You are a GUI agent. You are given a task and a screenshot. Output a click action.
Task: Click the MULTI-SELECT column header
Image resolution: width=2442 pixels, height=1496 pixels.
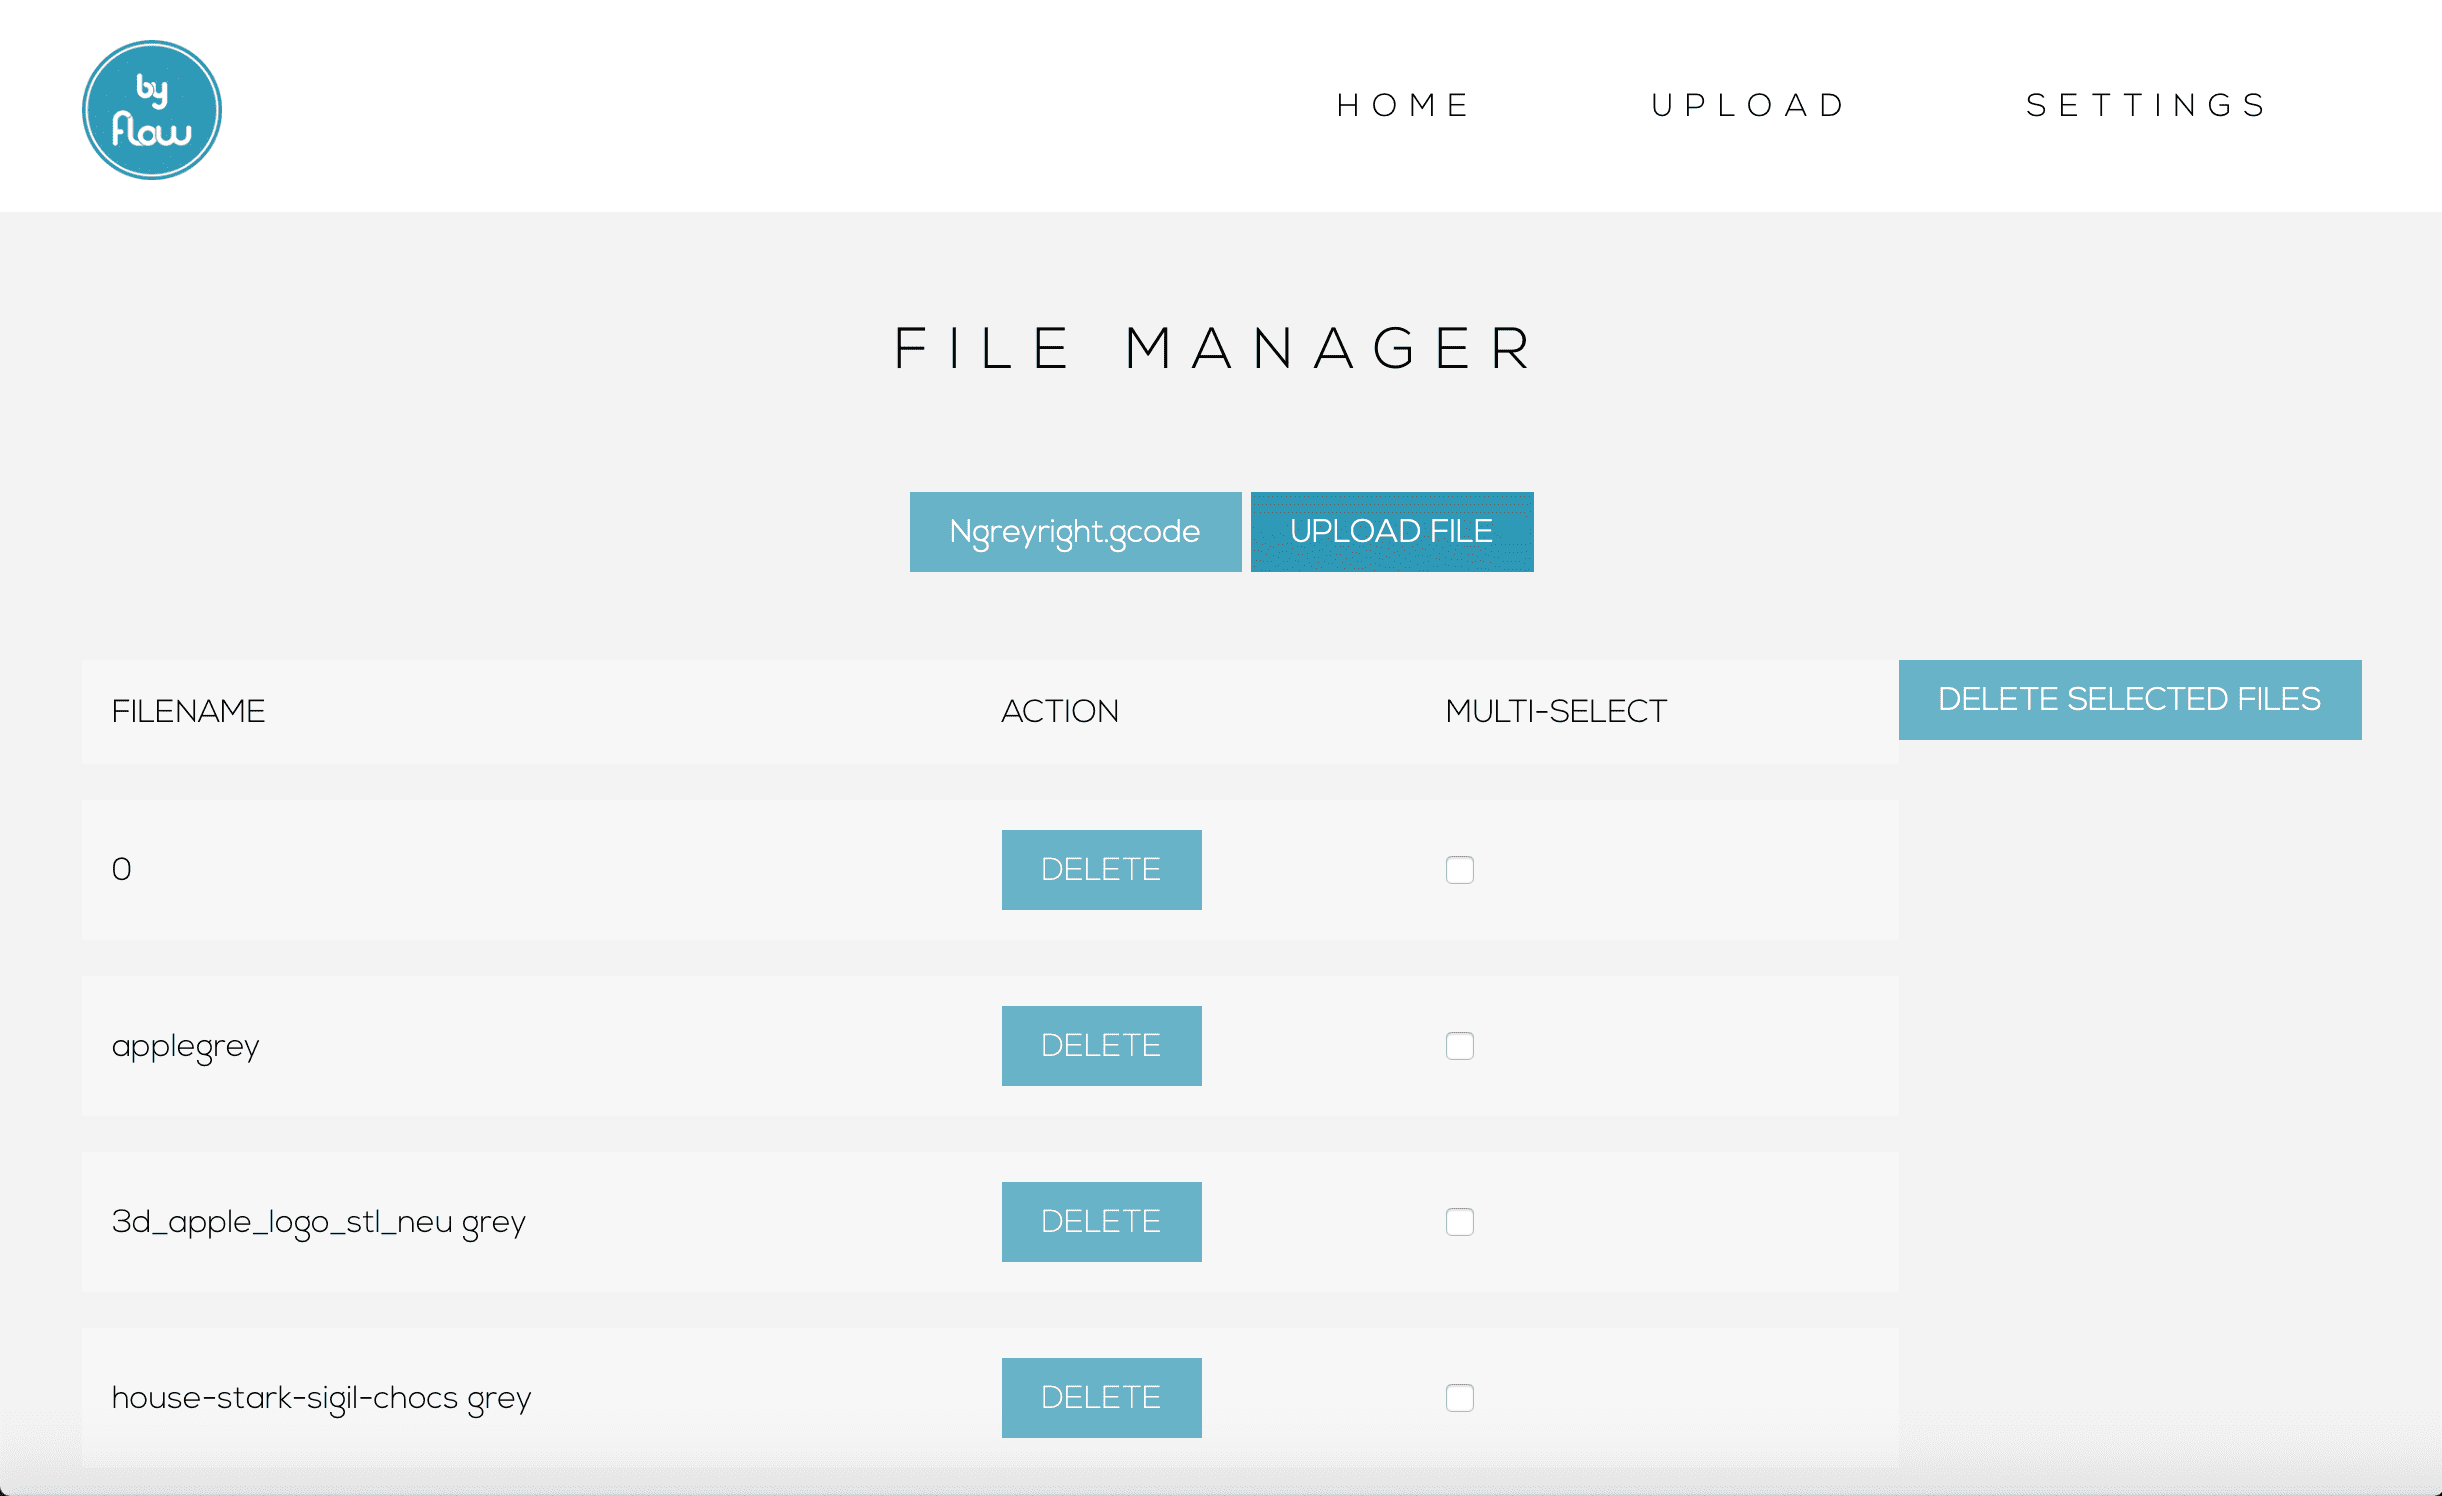pos(1555,711)
